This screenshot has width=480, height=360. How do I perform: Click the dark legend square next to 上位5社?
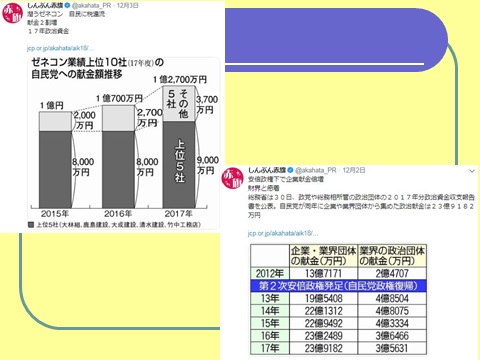(x=31, y=225)
